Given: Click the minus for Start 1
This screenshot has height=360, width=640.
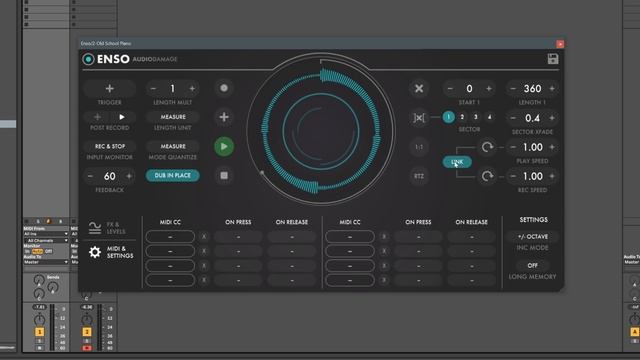Looking at the screenshot, I should (450, 89).
